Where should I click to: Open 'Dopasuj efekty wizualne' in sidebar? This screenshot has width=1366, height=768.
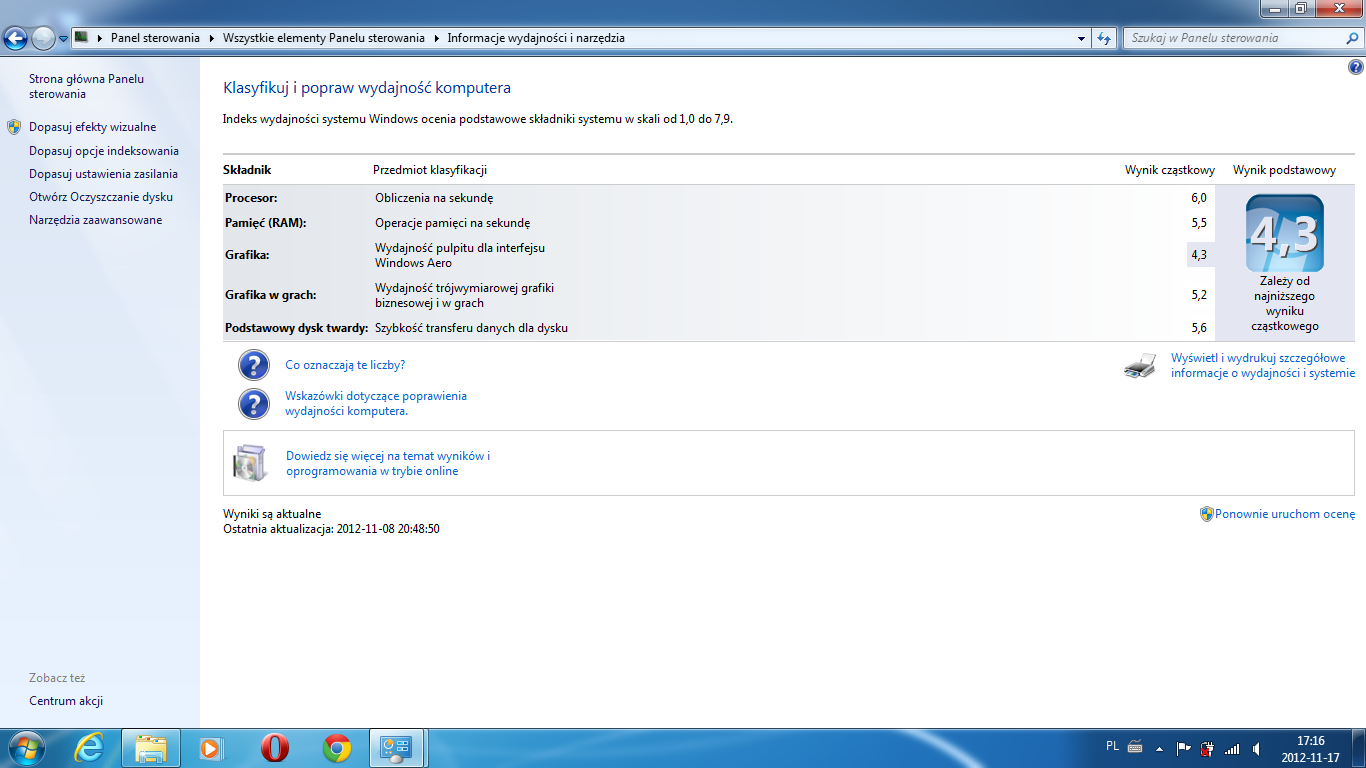point(92,127)
